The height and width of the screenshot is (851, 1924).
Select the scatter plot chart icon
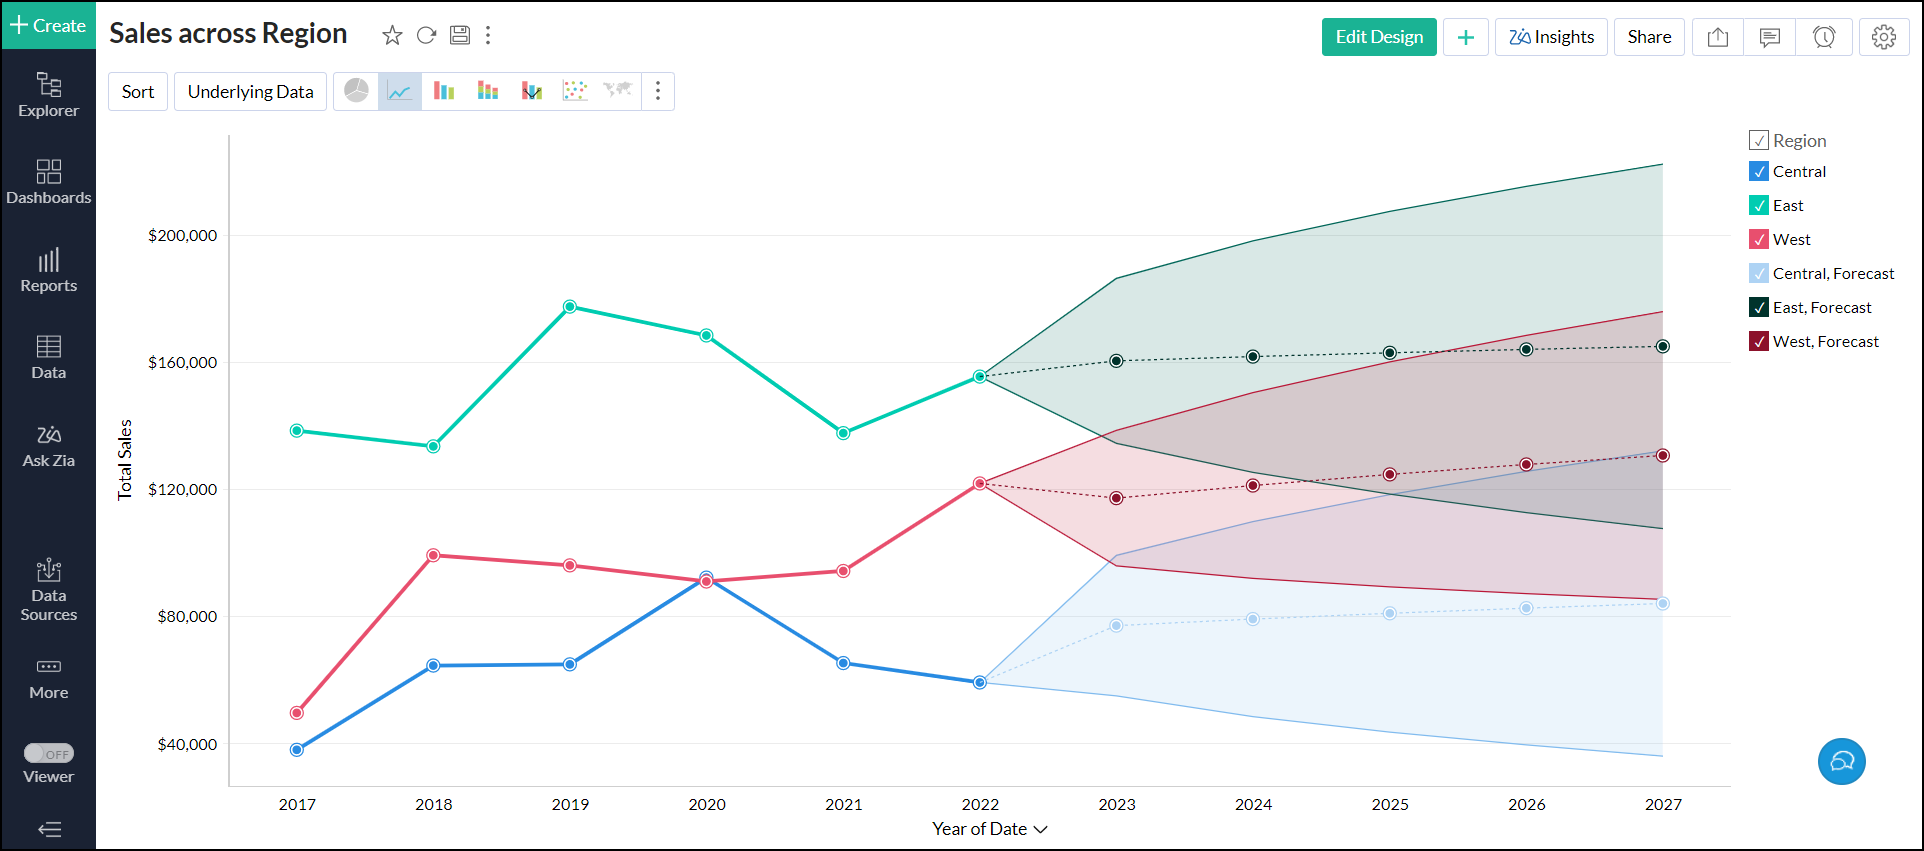pos(575,91)
